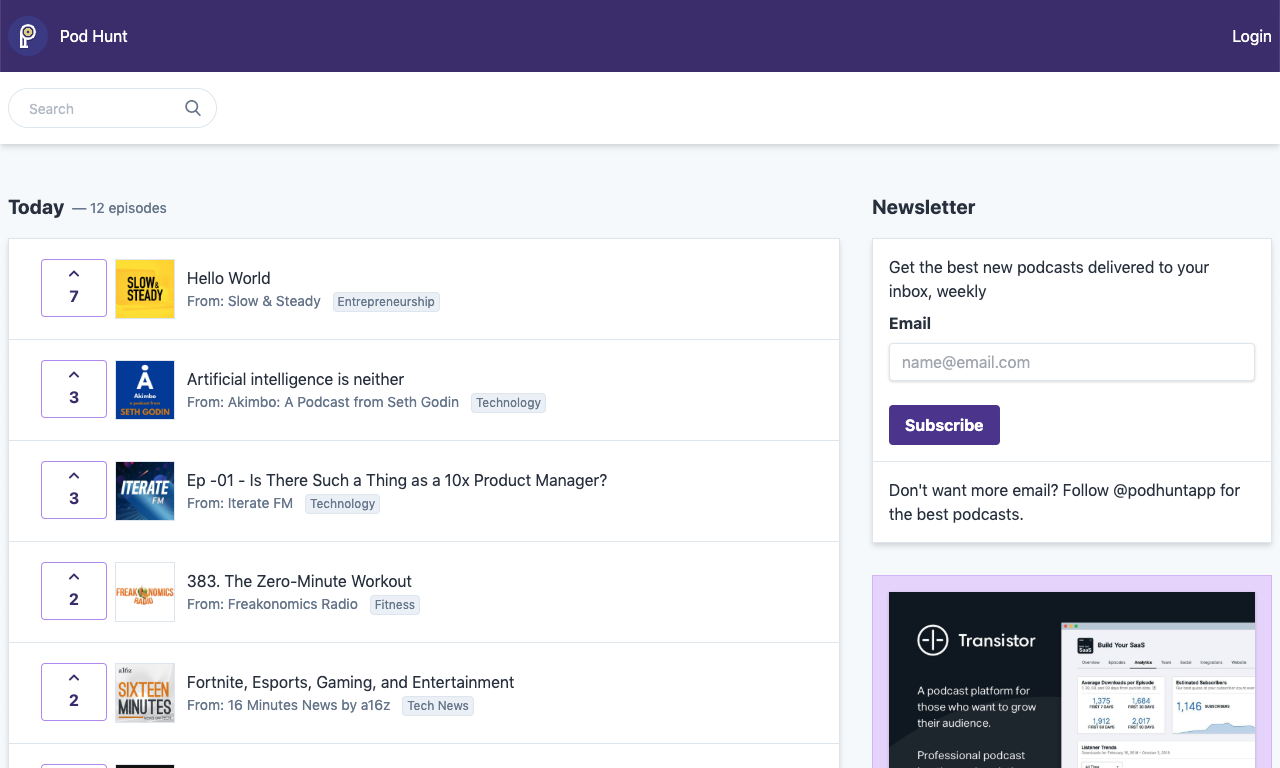The image size is (1280, 768).
Task: Upvote Artificial intelligence is neither episode
Action: click(x=74, y=389)
